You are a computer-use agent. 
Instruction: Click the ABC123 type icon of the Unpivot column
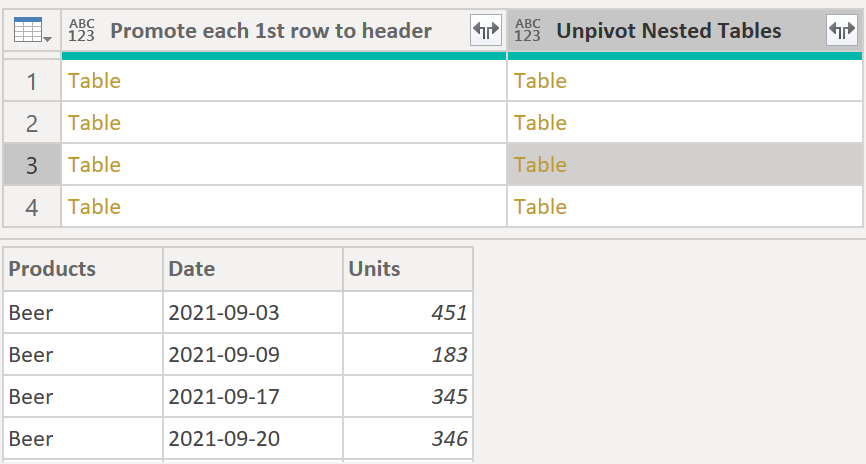(x=527, y=30)
